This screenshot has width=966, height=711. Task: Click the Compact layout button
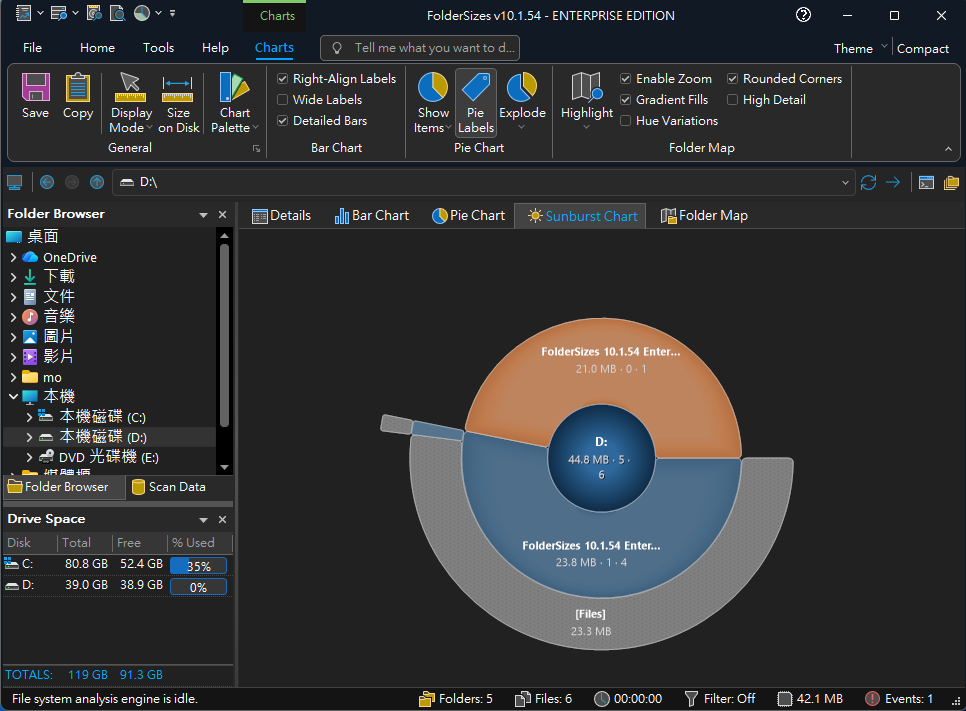click(922, 49)
